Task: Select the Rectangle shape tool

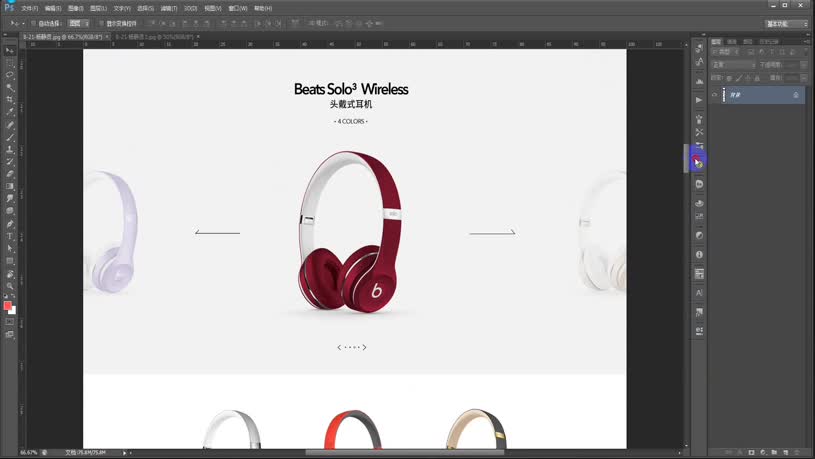Action: [9, 261]
